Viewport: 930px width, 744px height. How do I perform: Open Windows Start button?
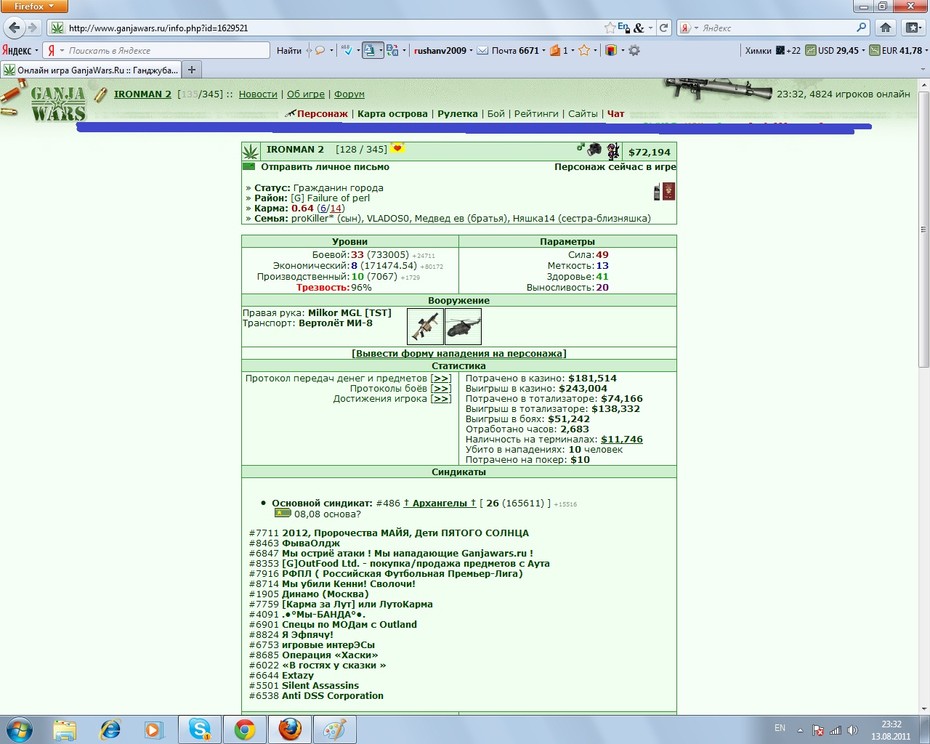pyautogui.click(x=18, y=729)
